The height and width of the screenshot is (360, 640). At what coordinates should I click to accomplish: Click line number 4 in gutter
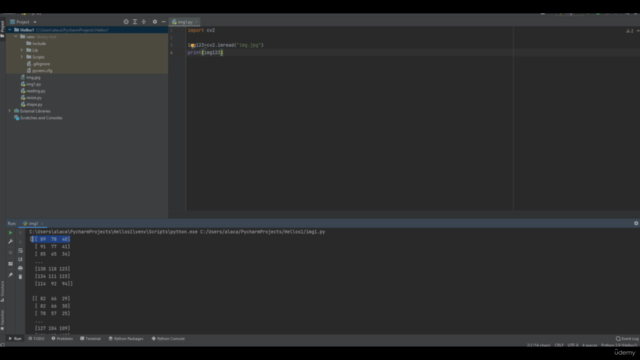tap(171, 53)
